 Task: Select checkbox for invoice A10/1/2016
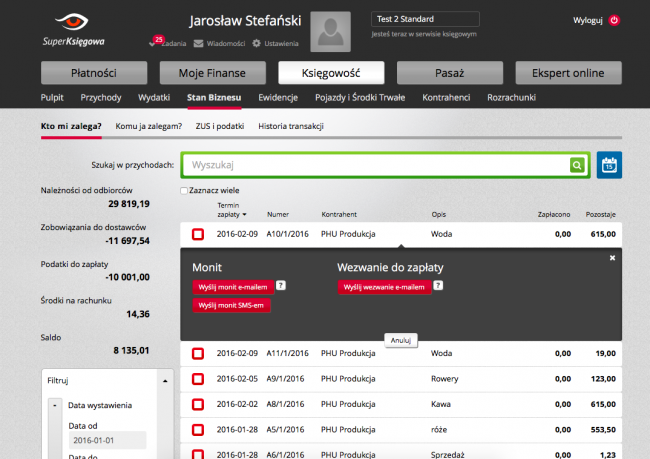pyautogui.click(x=198, y=234)
